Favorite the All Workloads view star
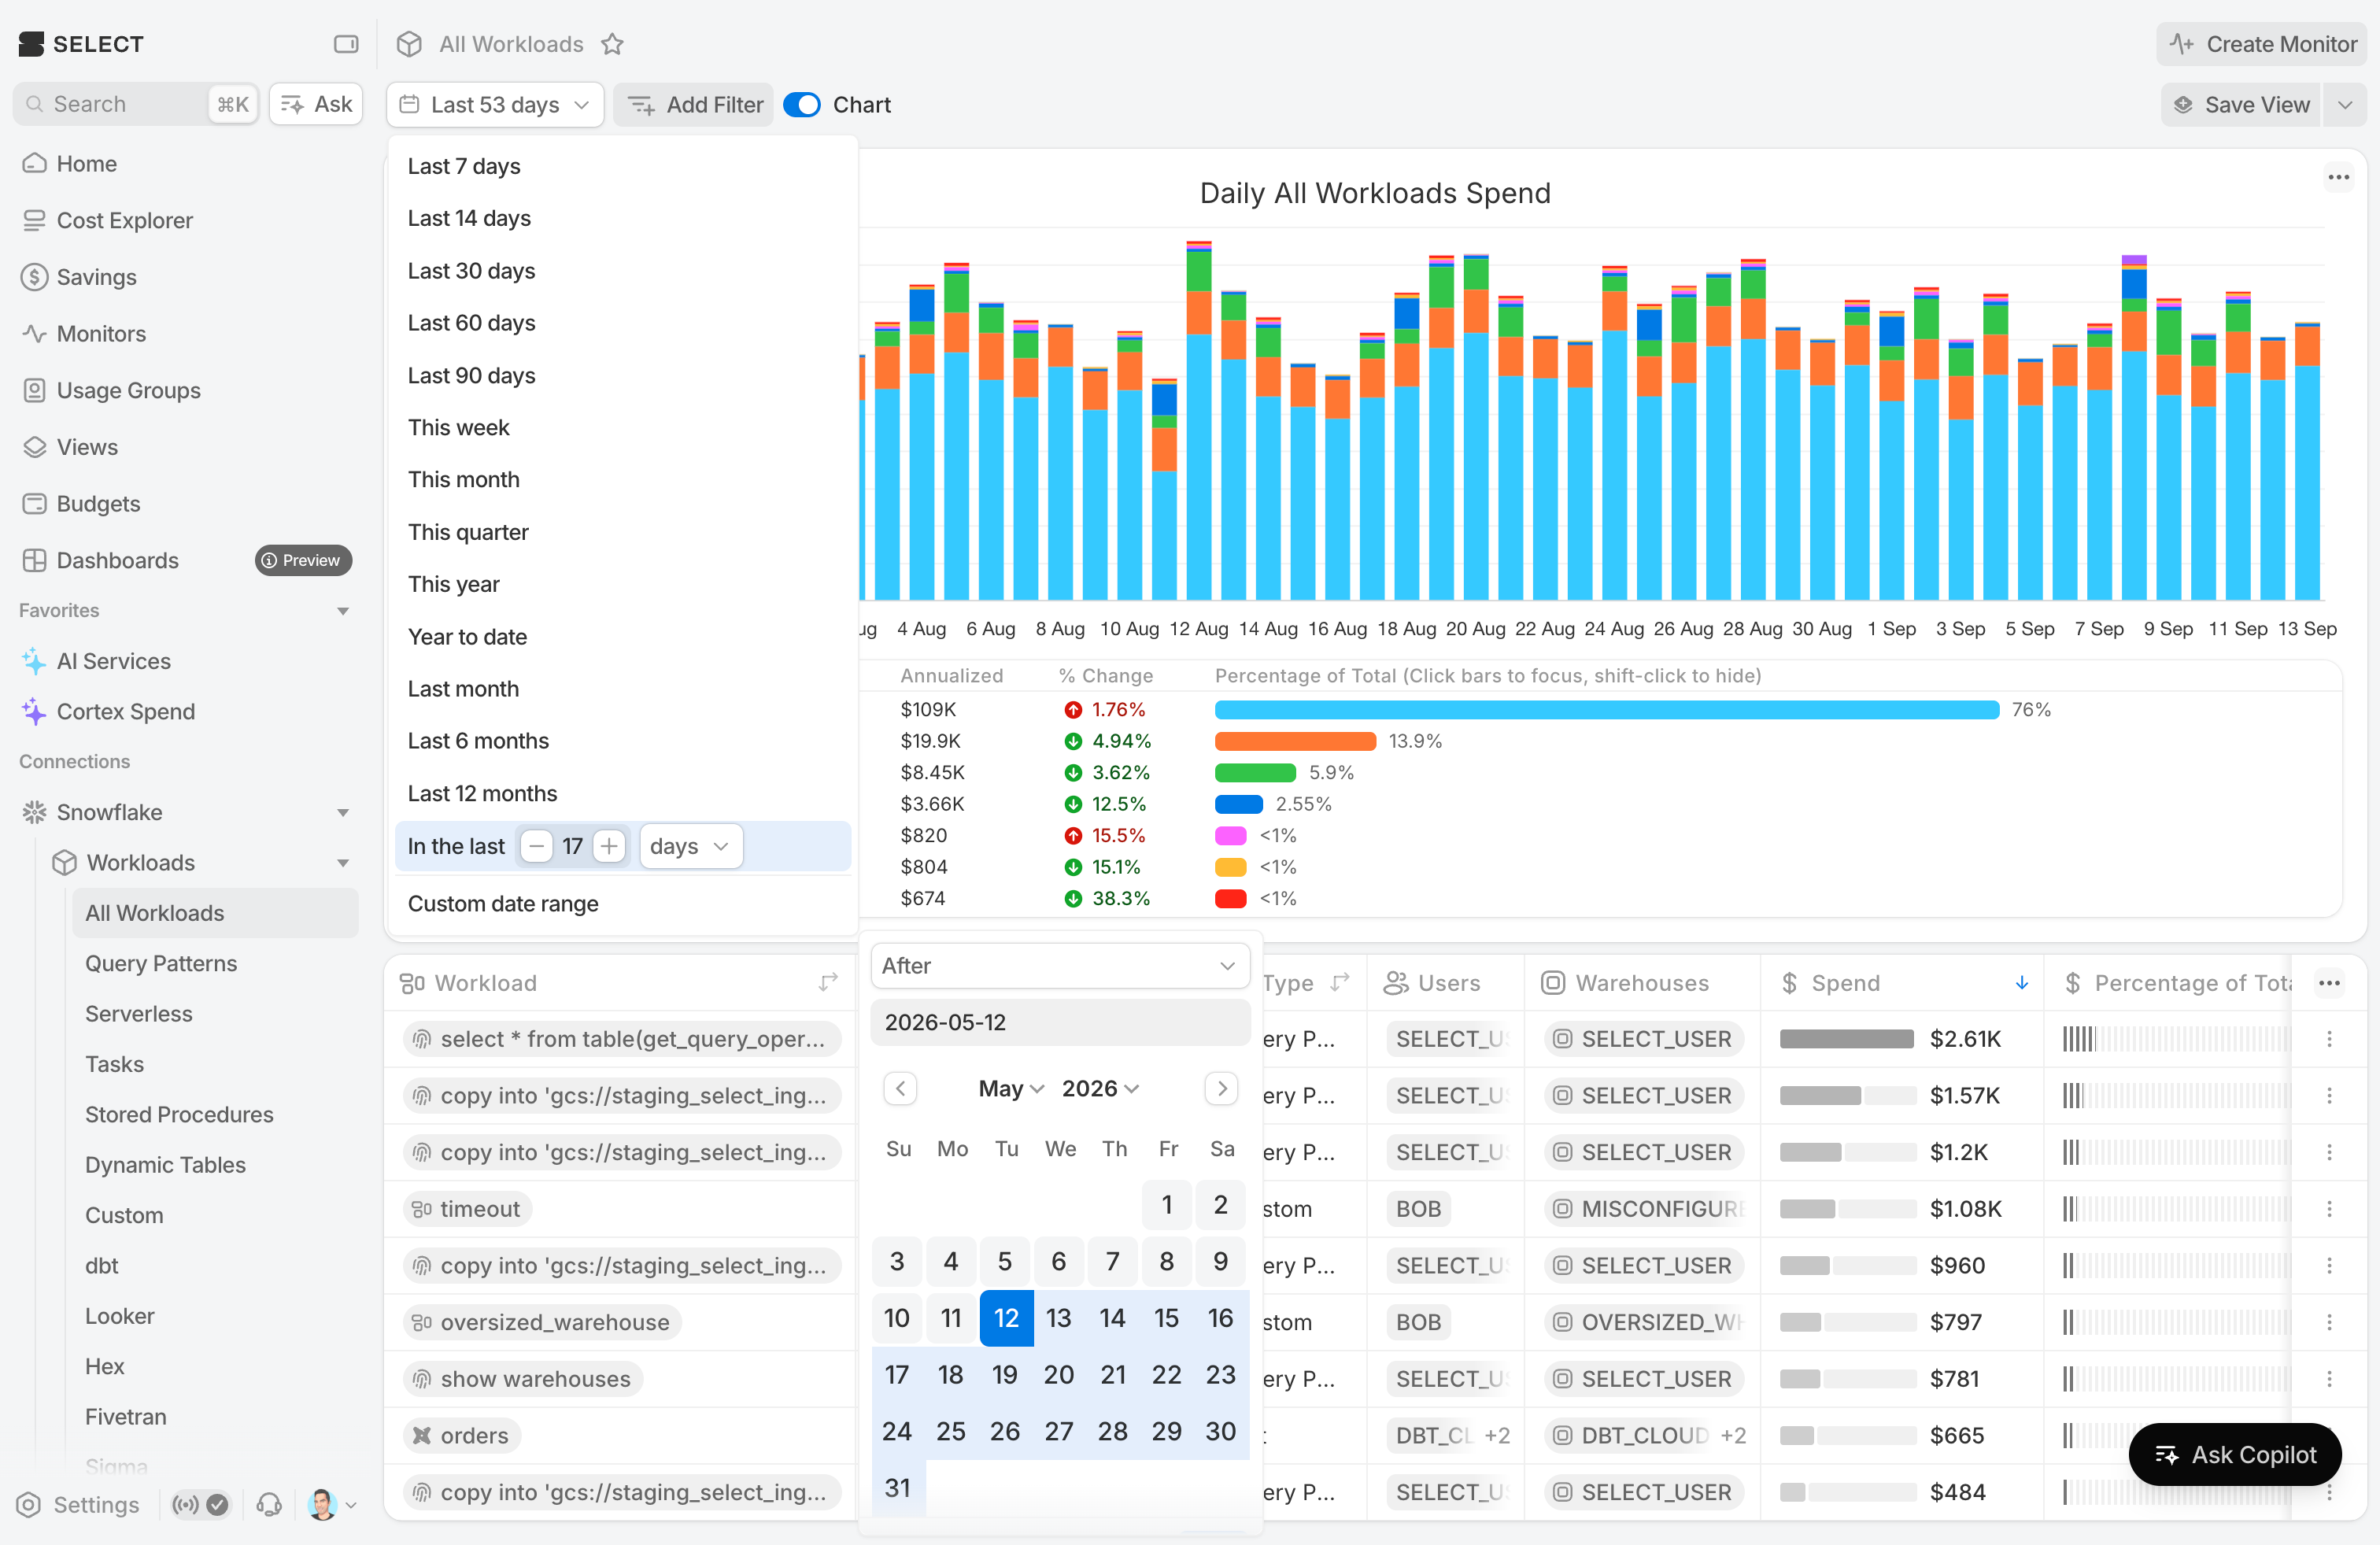The width and height of the screenshot is (2380, 1545). pos(612,44)
